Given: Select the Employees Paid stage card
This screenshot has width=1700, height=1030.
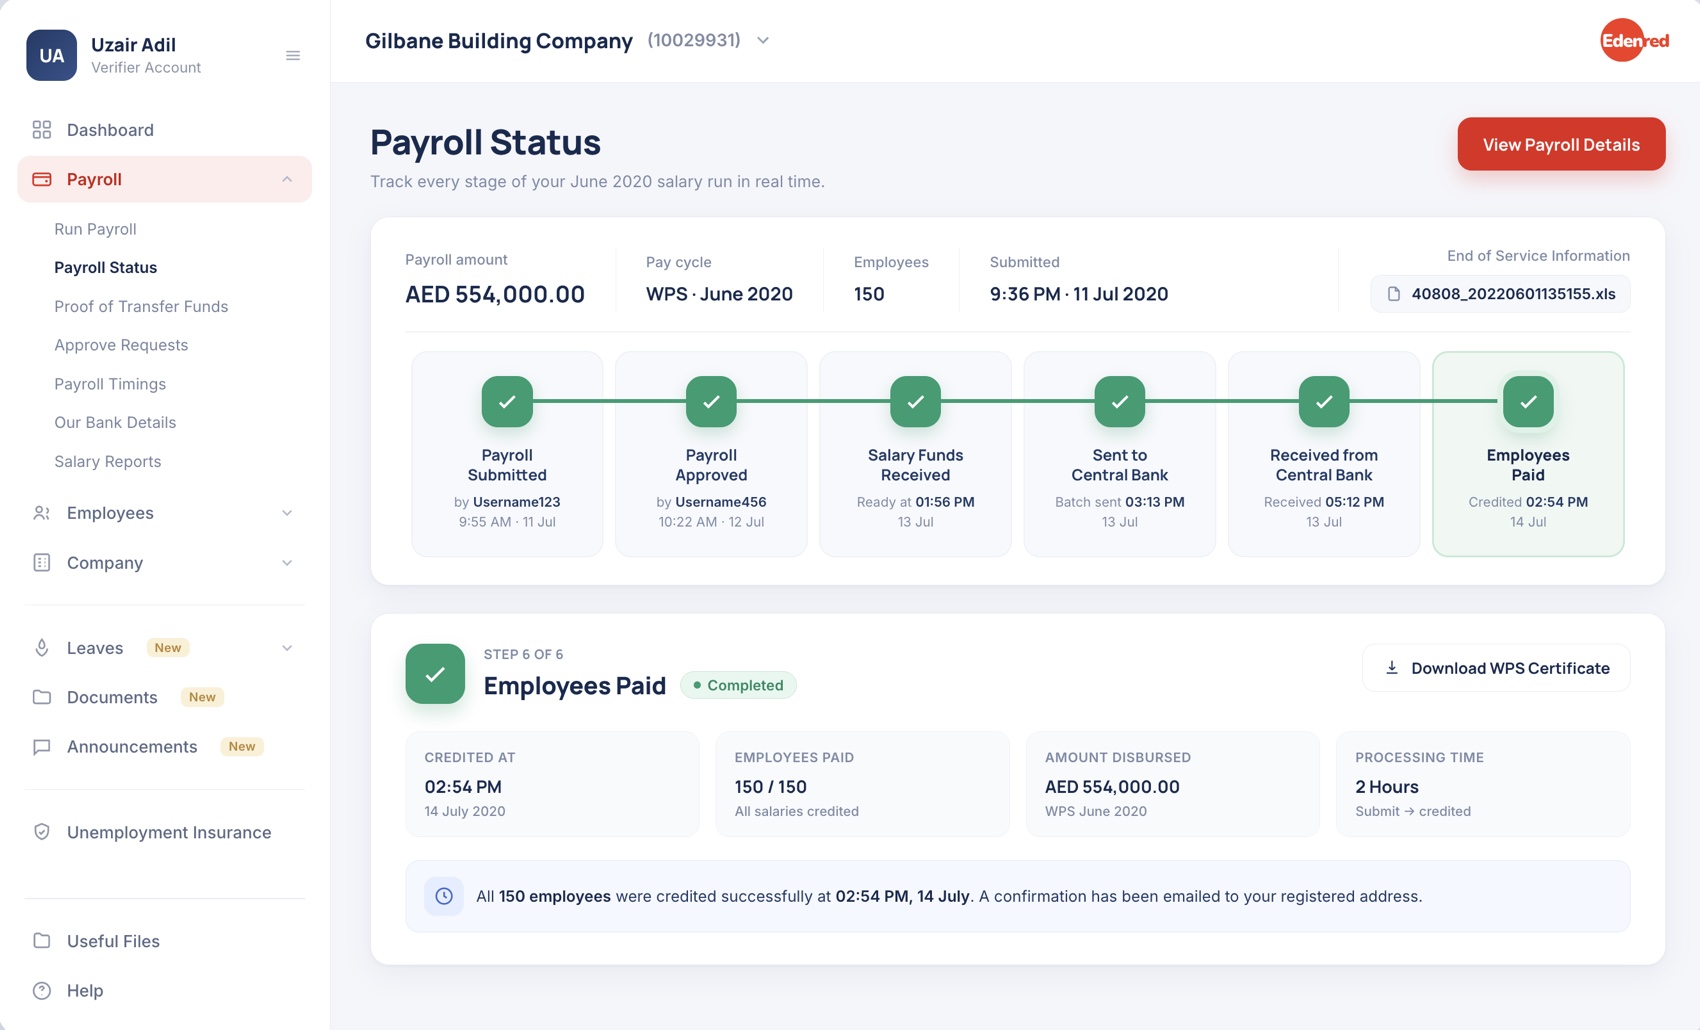Looking at the screenshot, I should 1528,454.
